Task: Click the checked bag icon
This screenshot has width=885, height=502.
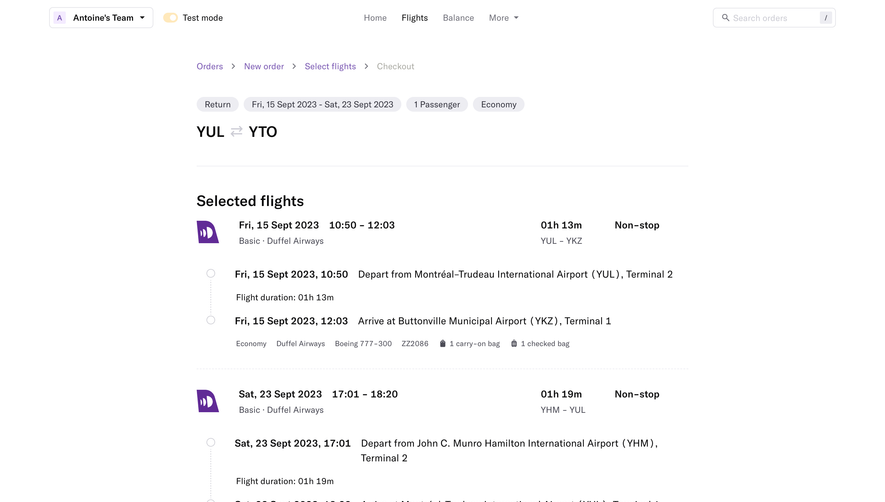Action: [514, 343]
